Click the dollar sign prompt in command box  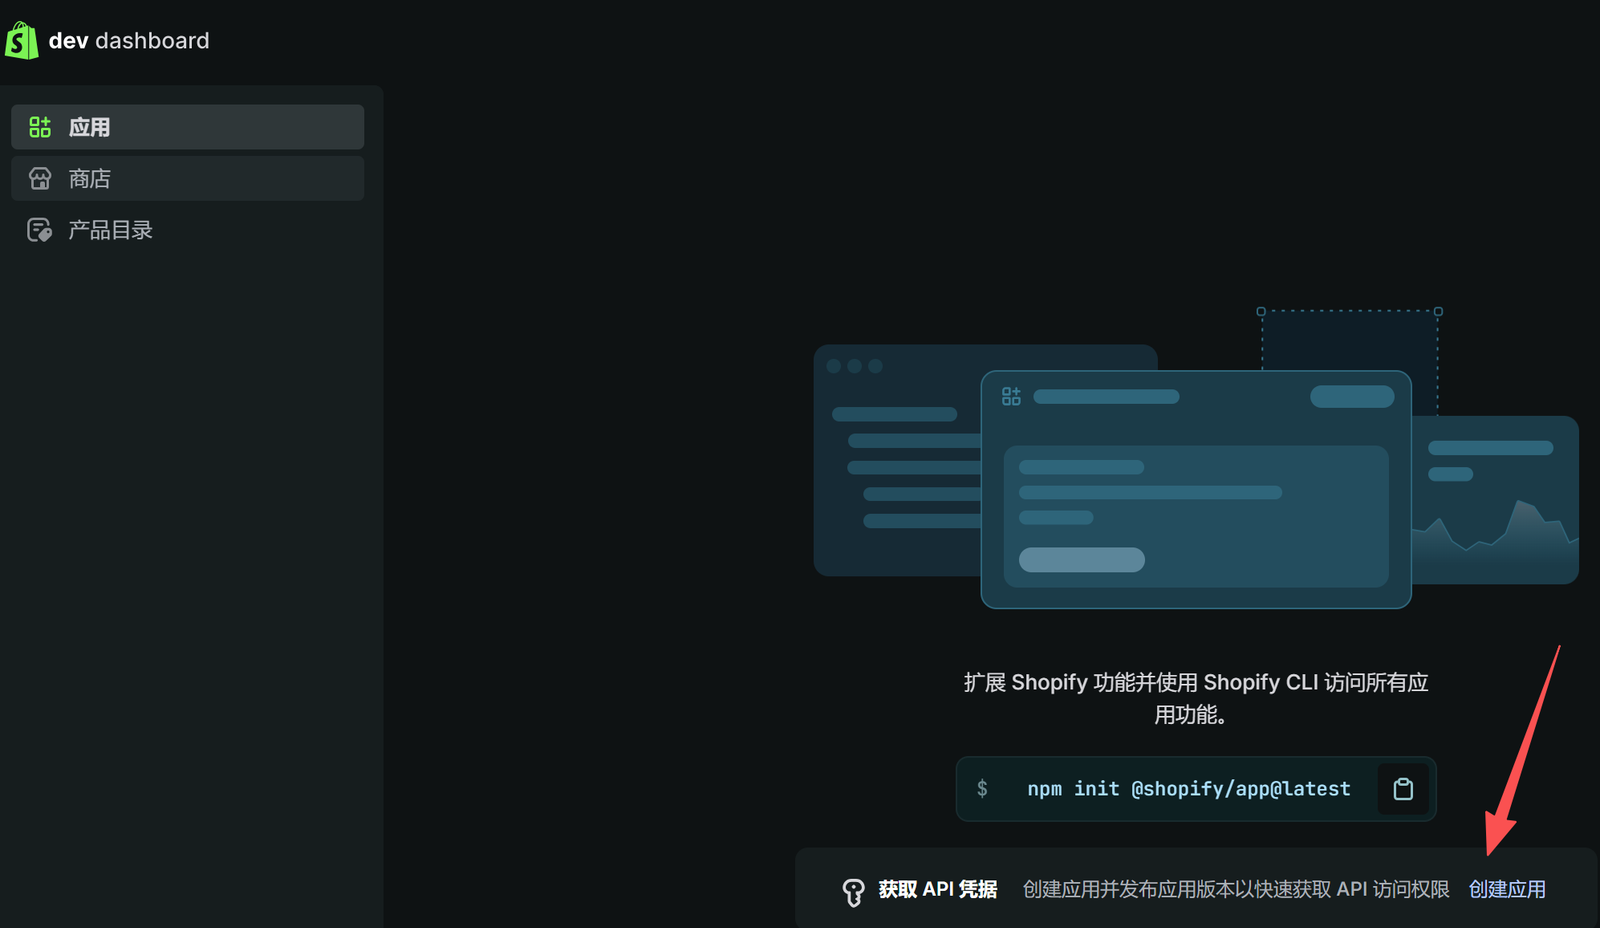coord(982,789)
